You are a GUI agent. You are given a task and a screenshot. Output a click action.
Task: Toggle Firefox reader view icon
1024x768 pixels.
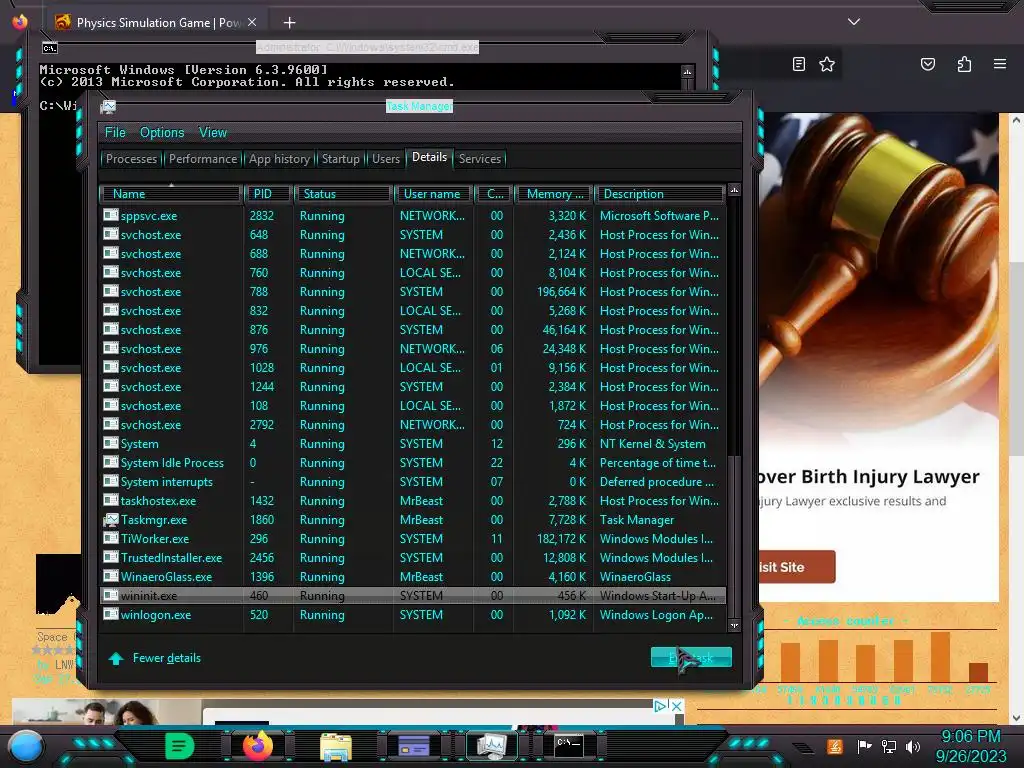[x=798, y=64]
